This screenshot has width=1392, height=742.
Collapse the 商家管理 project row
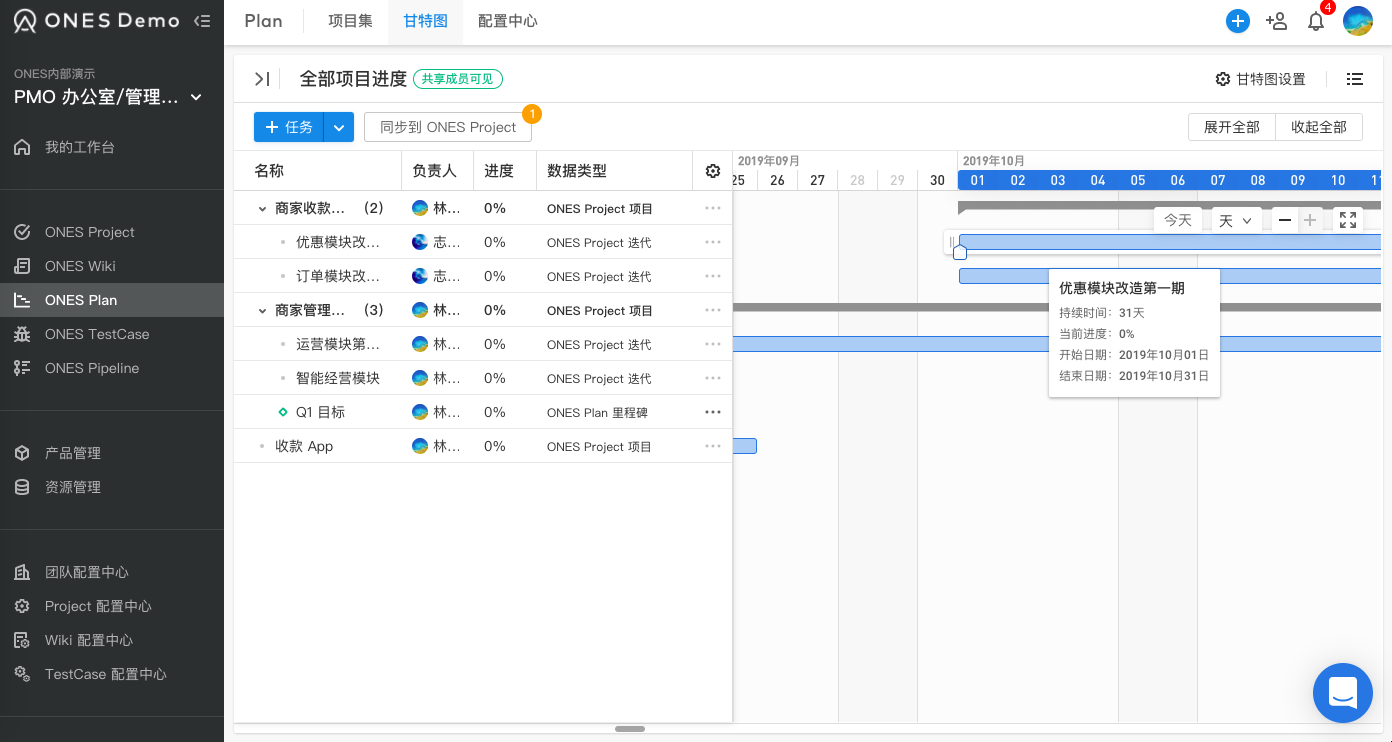click(x=263, y=311)
